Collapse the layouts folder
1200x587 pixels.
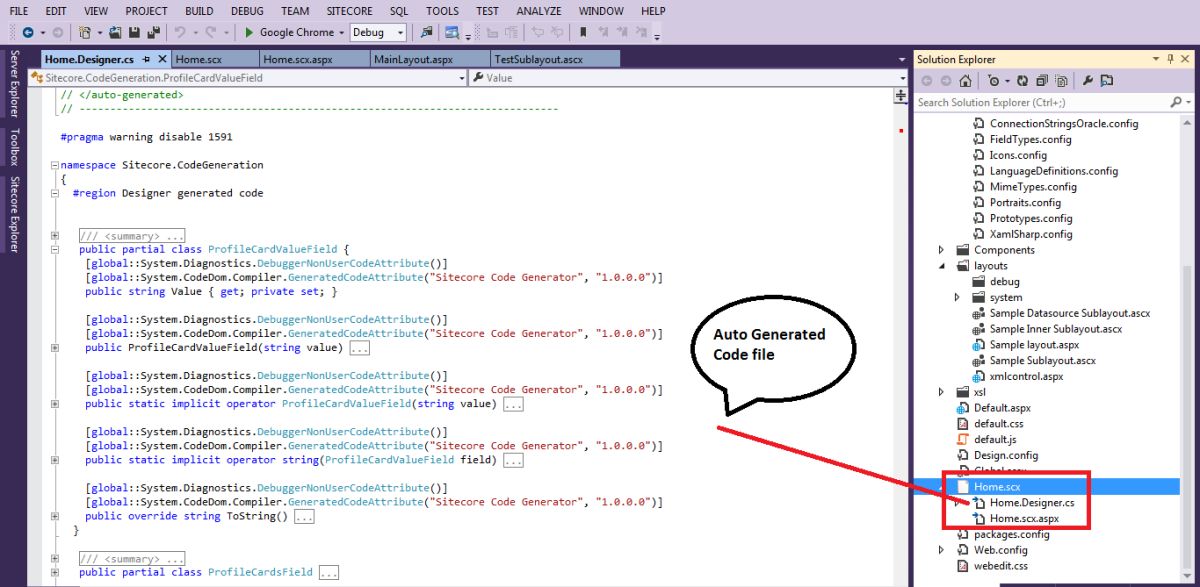point(941,266)
